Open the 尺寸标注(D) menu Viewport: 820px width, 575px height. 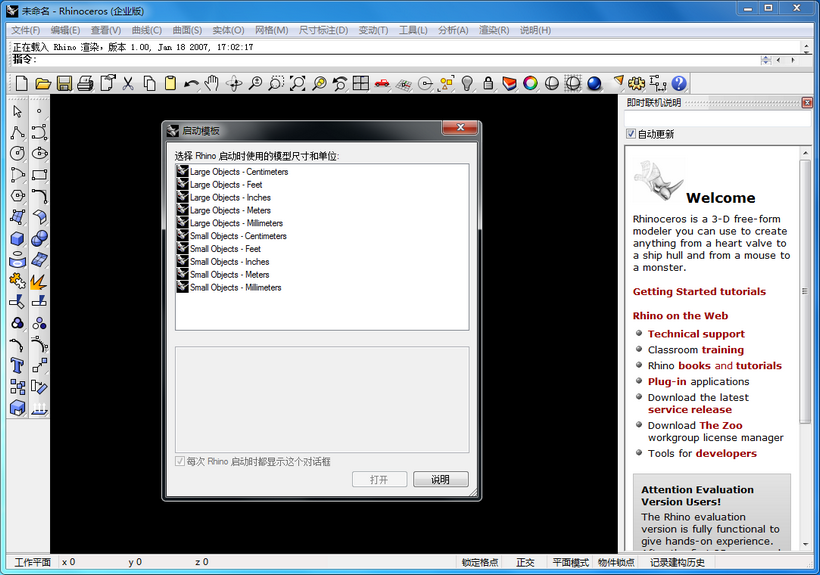pos(323,30)
